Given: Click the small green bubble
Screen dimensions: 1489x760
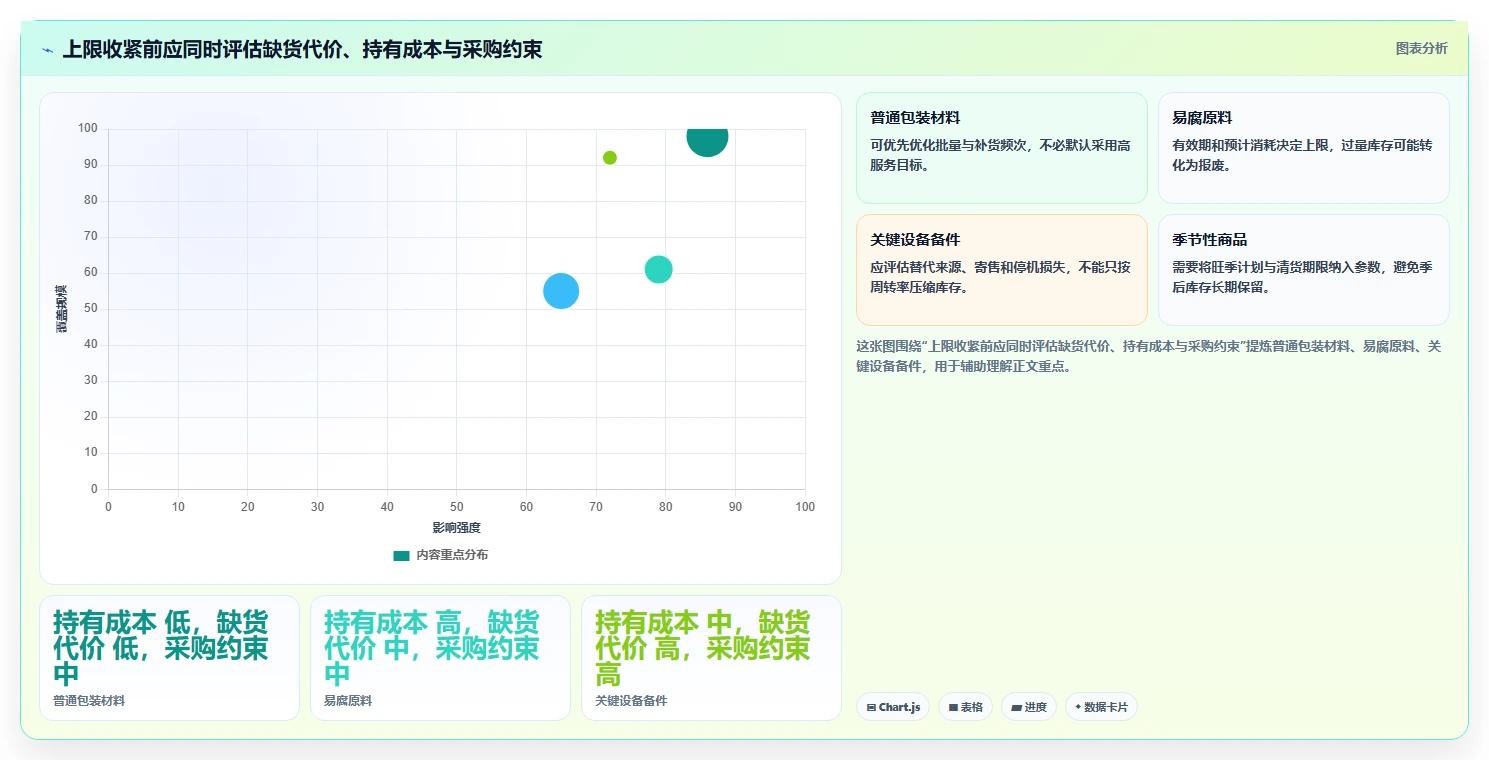Looking at the screenshot, I should pyautogui.click(x=610, y=158).
